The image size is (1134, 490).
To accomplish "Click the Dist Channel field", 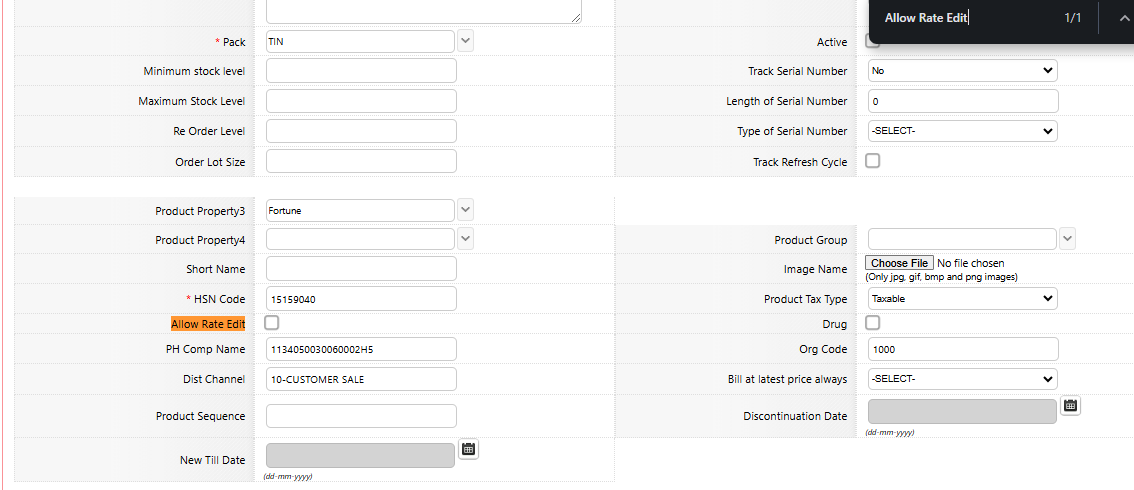I will click(362, 379).
